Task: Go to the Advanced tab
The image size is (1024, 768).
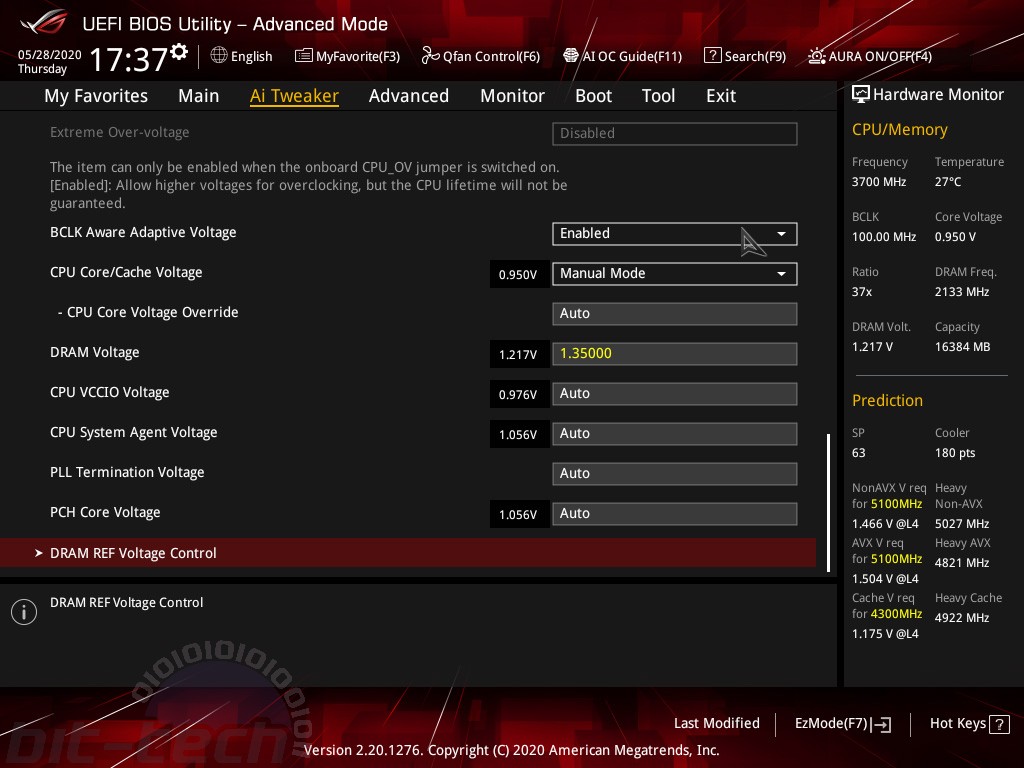Action: click(x=409, y=96)
